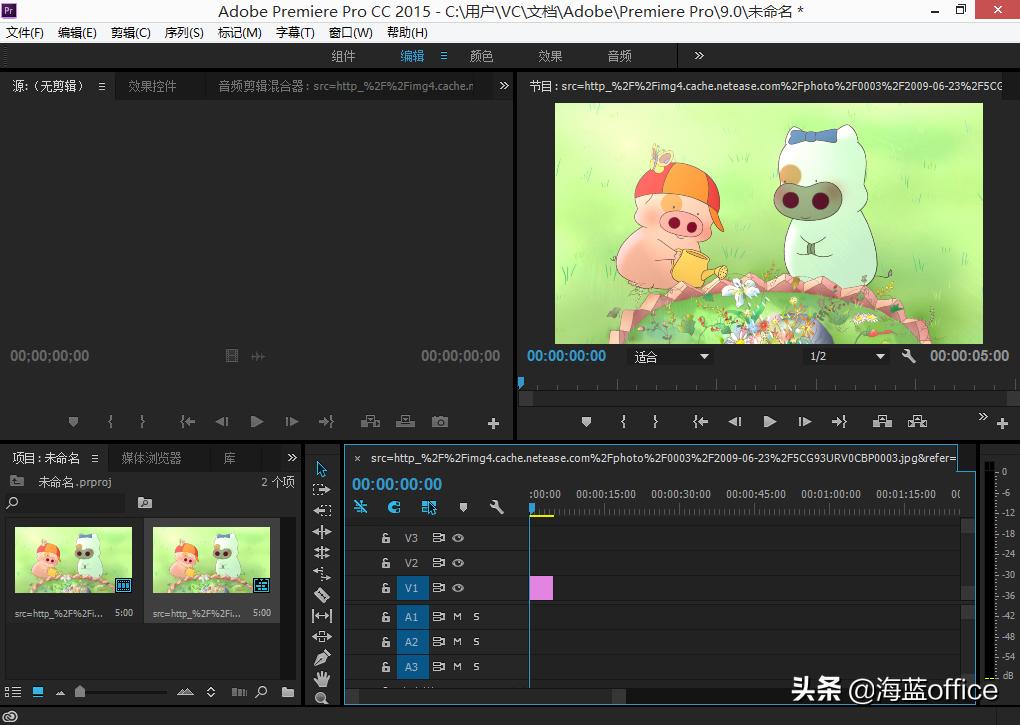Expand the hidden panel options with the double chevron
This screenshot has height=725, width=1020.
[x=983, y=417]
